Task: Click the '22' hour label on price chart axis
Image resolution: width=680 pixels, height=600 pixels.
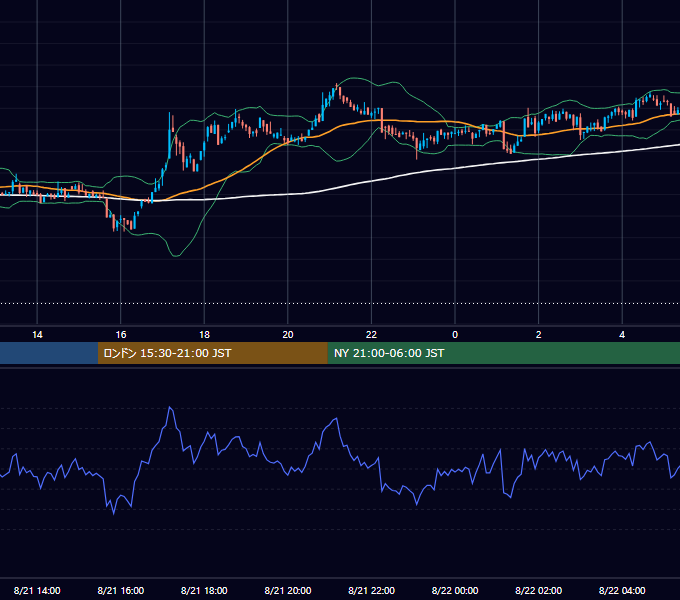Action: 371,335
